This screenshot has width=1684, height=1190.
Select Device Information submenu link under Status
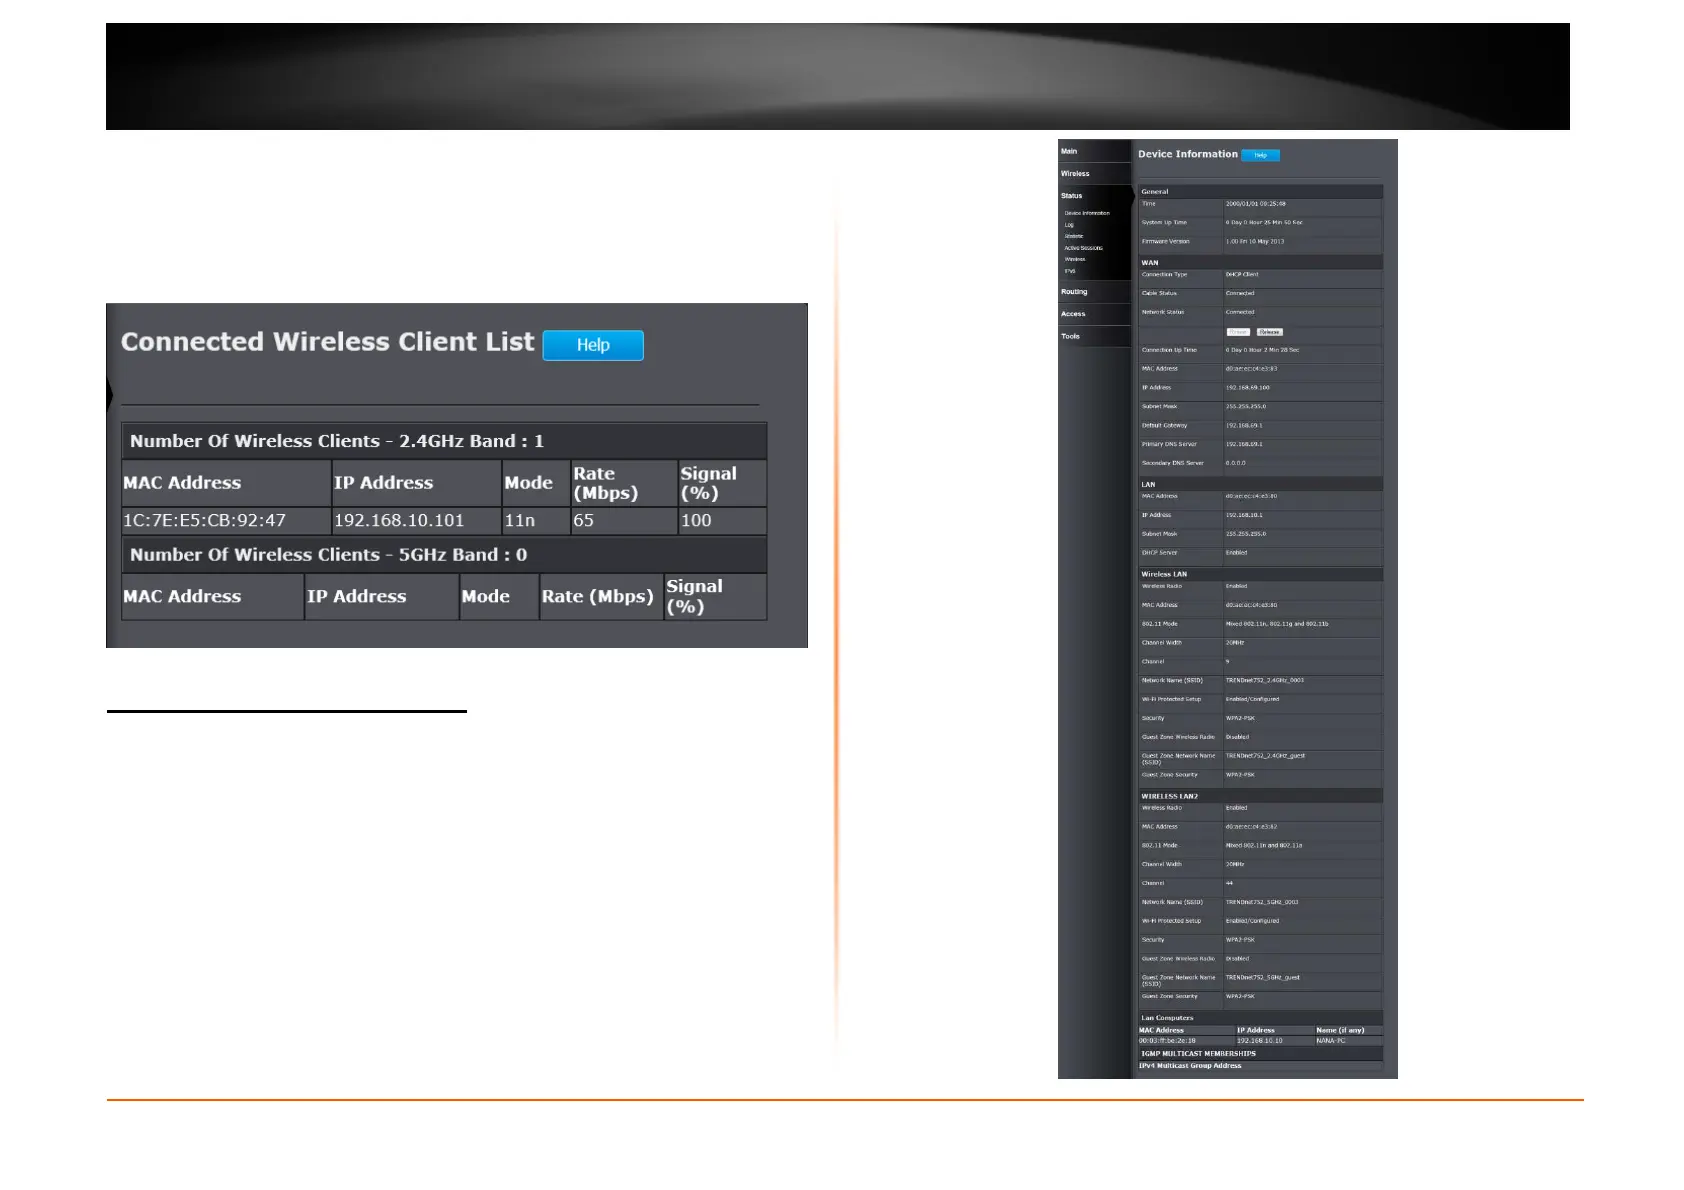click(1087, 213)
